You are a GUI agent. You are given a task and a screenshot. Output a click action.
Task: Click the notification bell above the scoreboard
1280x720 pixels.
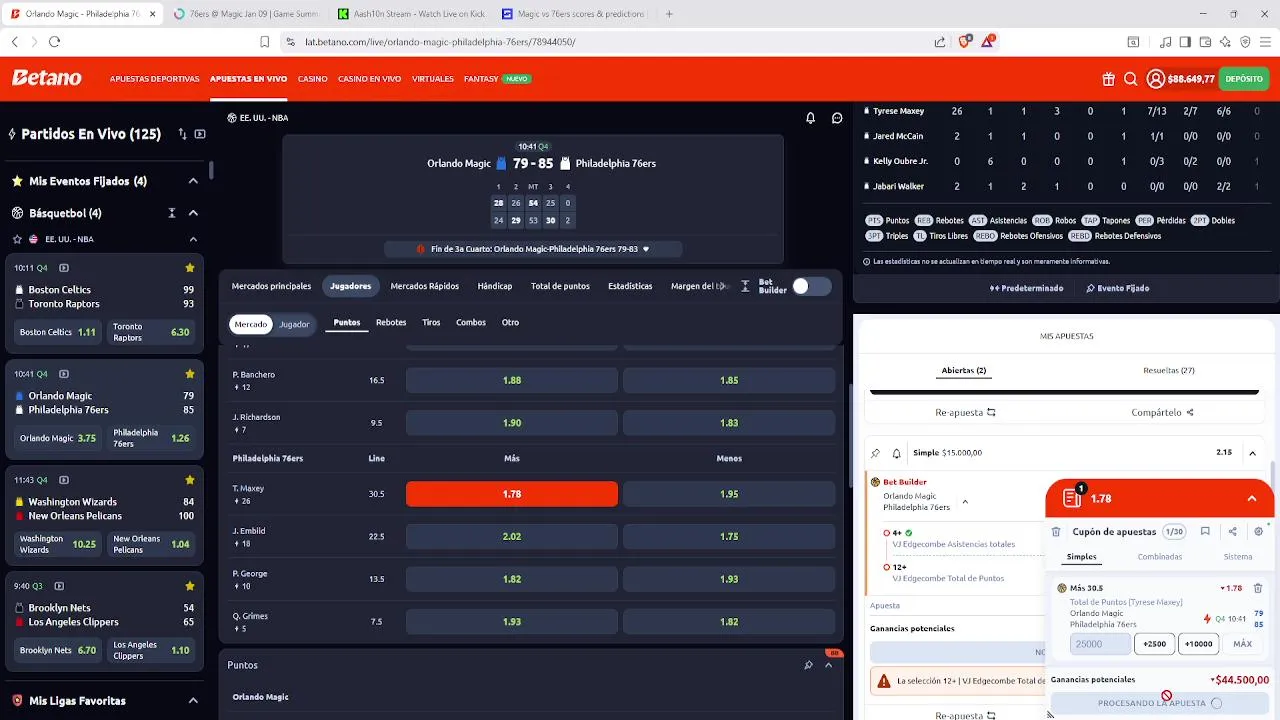[811, 118]
